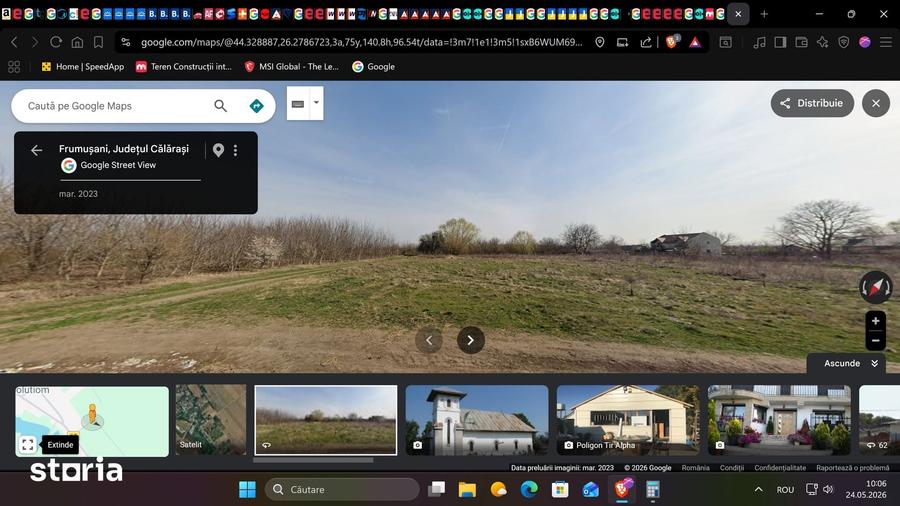The height and width of the screenshot is (506, 900).
Task: Open the music note toolbar icon
Action: coord(759,42)
